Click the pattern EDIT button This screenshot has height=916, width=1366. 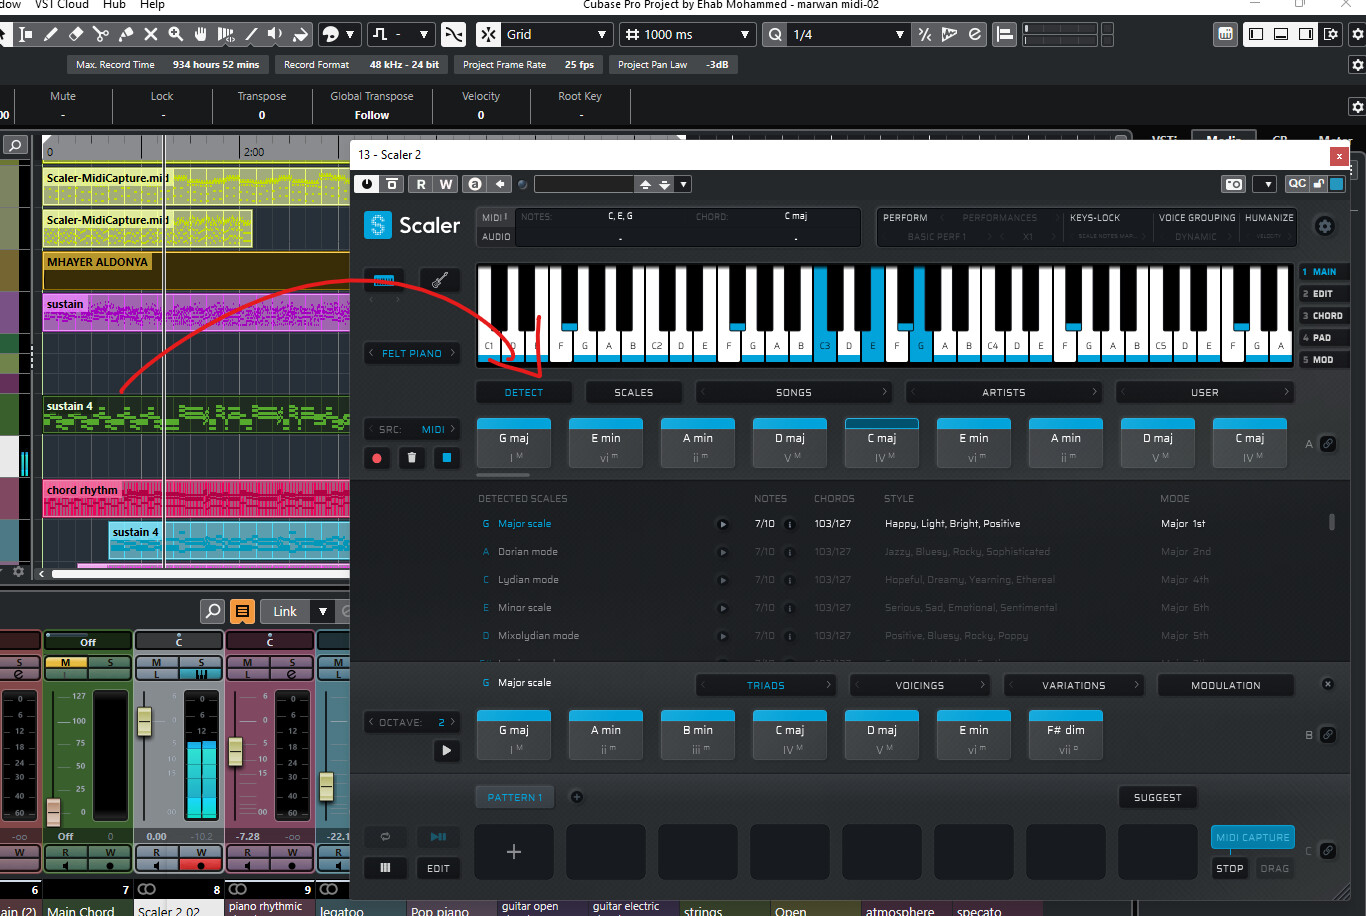[438, 868]
